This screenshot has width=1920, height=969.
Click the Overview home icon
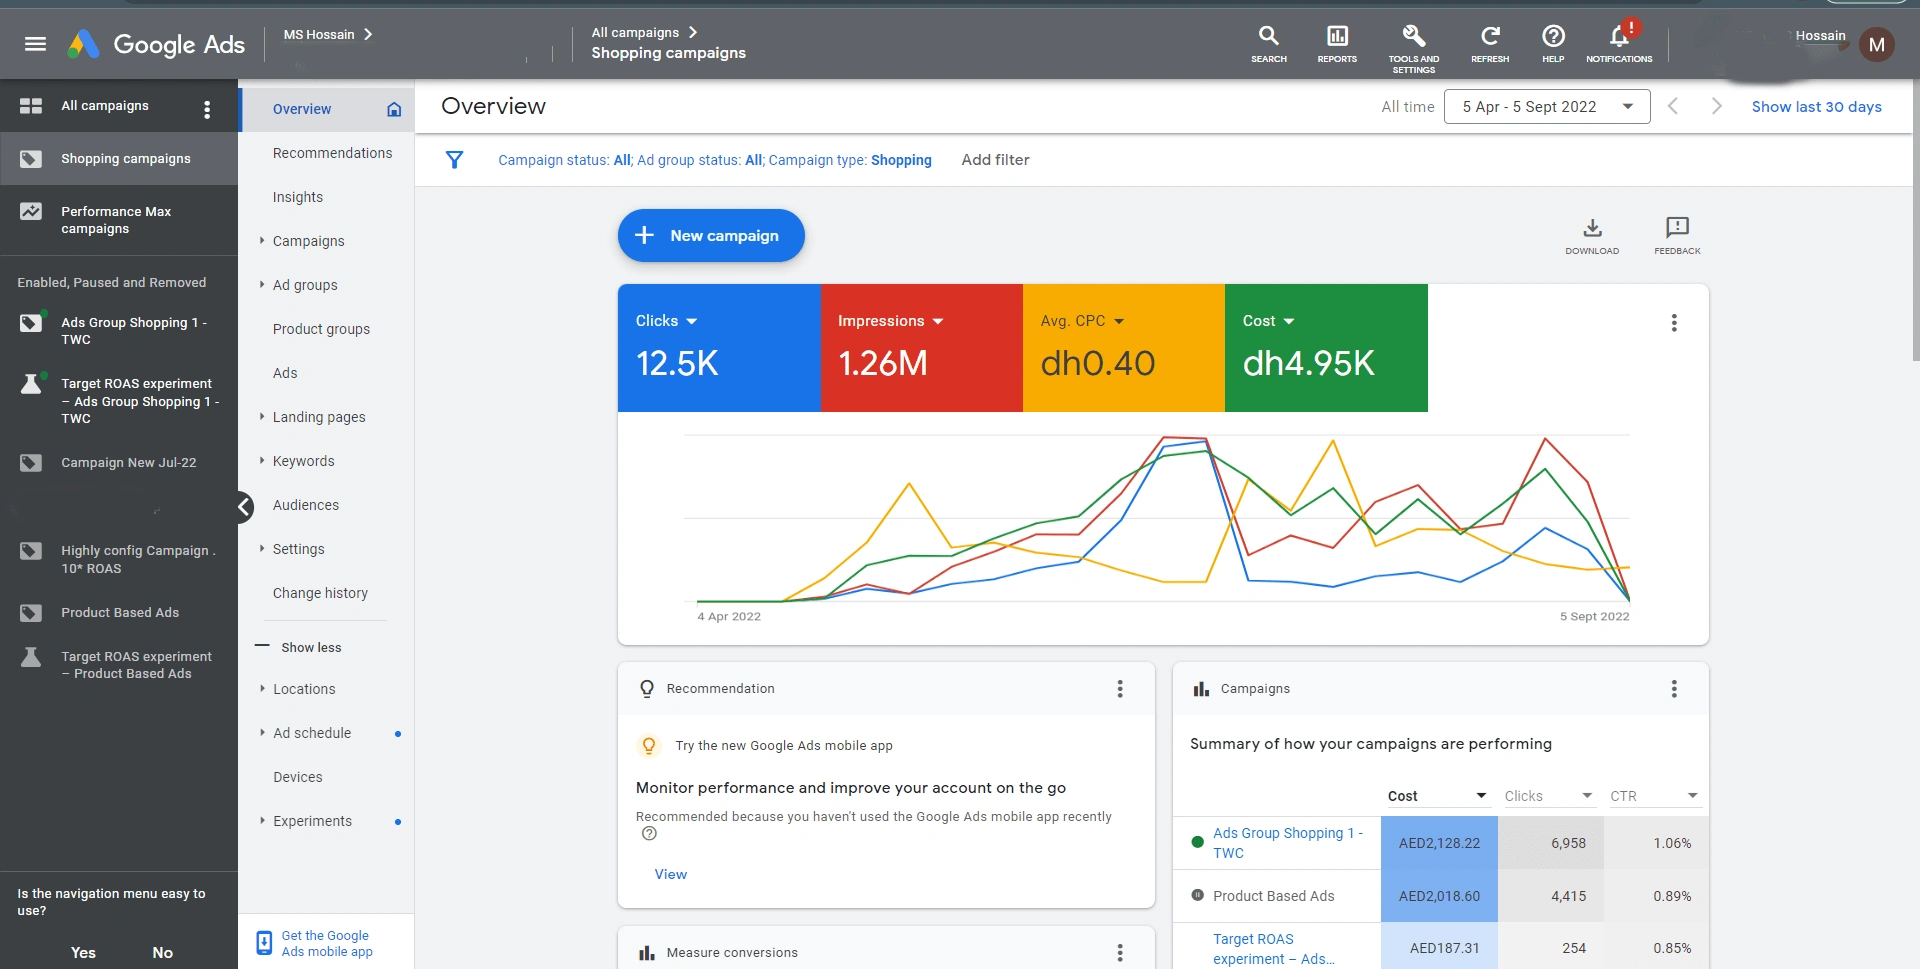394,109
